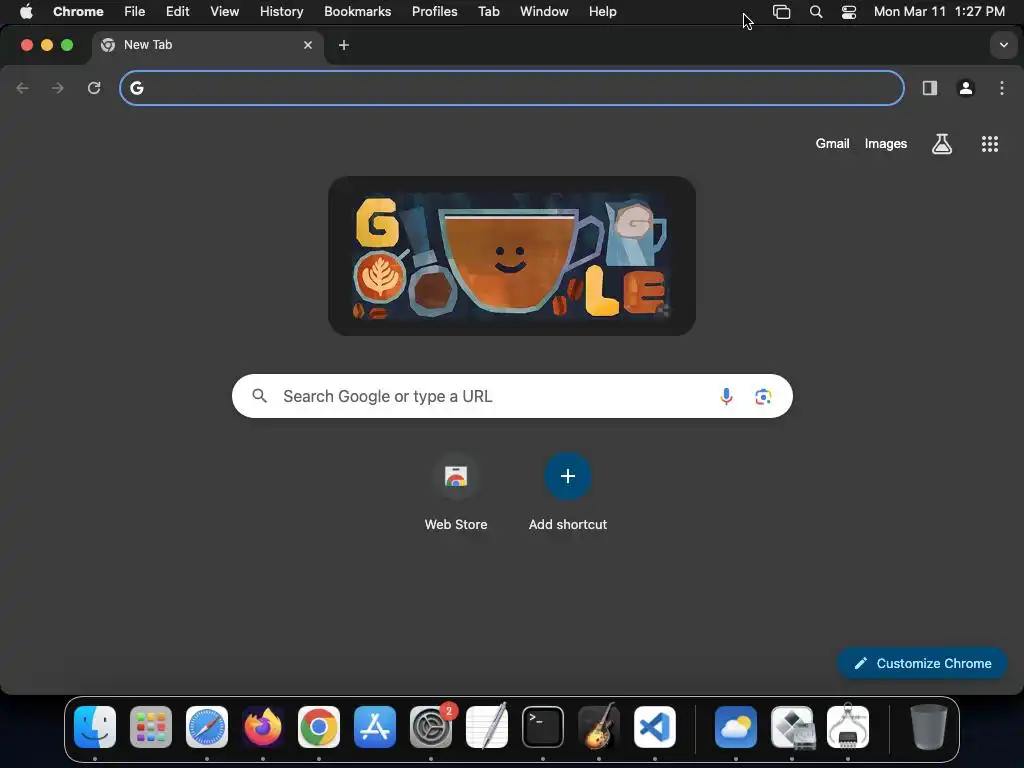The image size is (1024, 768).
Task: Launch Firefox from the Dock
Action: pos(263,727)
